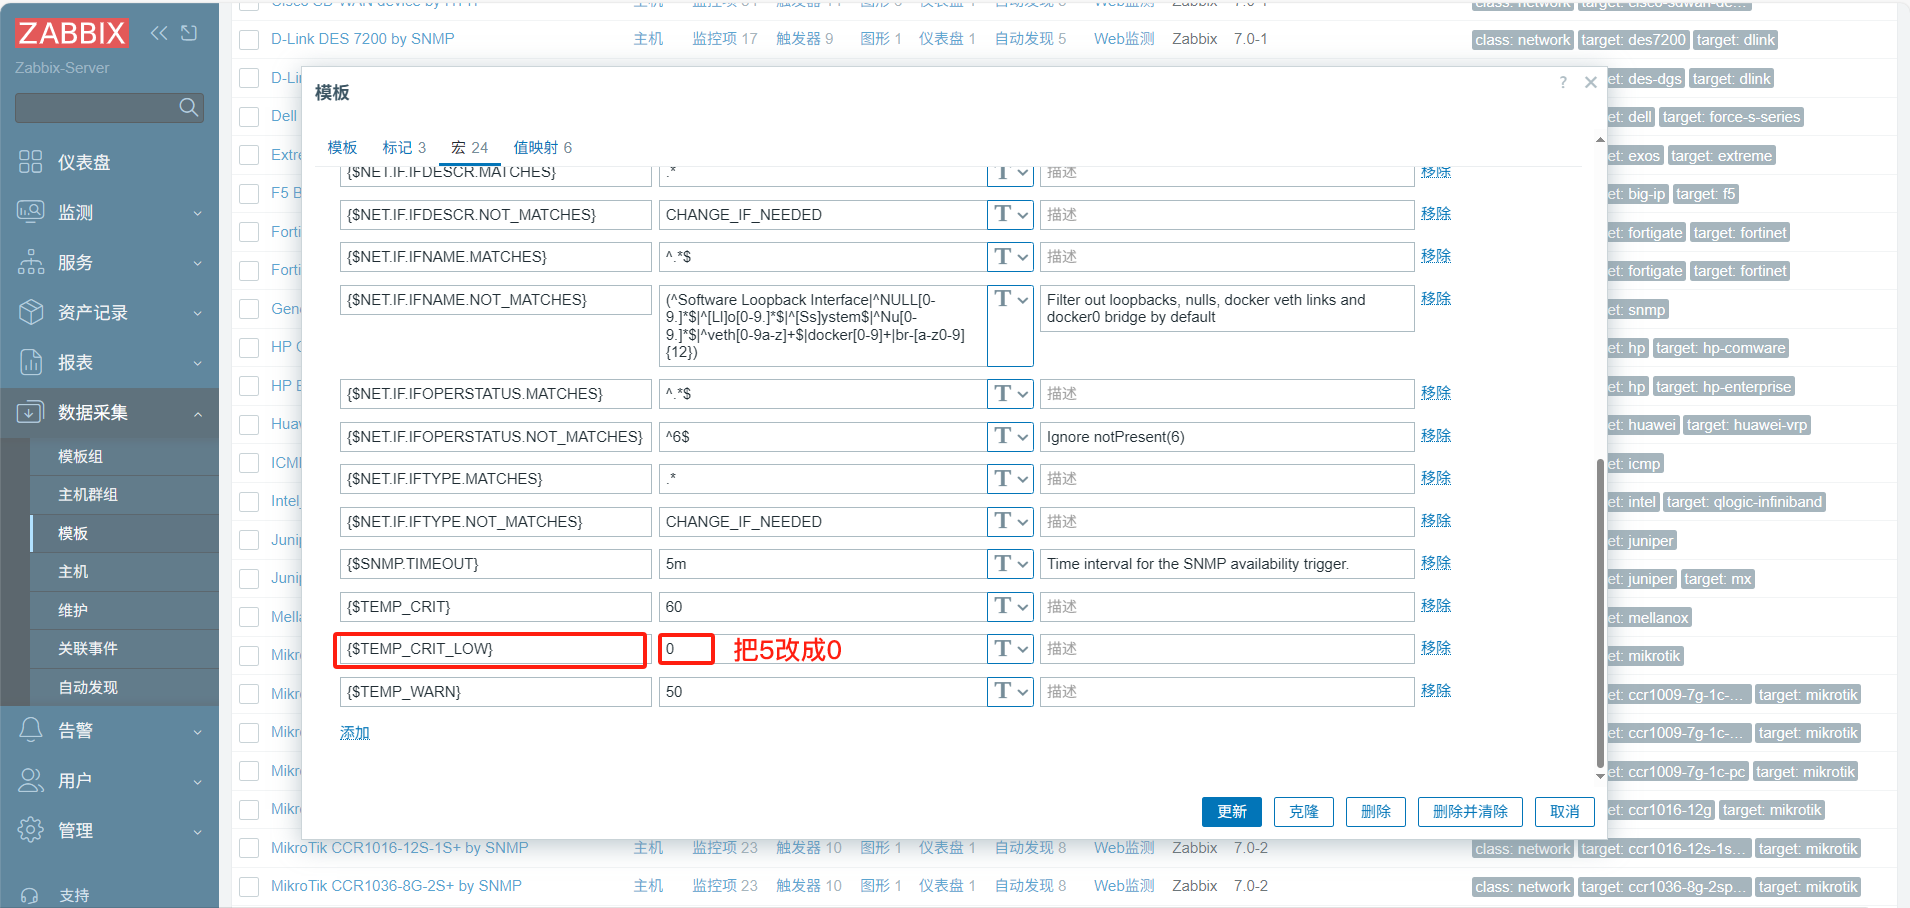Open type dropdown for {$NET.IF.IFTYPE.MATCHES}
This screenshot has height=908, width=1910.
pyautogui.click(x=1010, y=479)
